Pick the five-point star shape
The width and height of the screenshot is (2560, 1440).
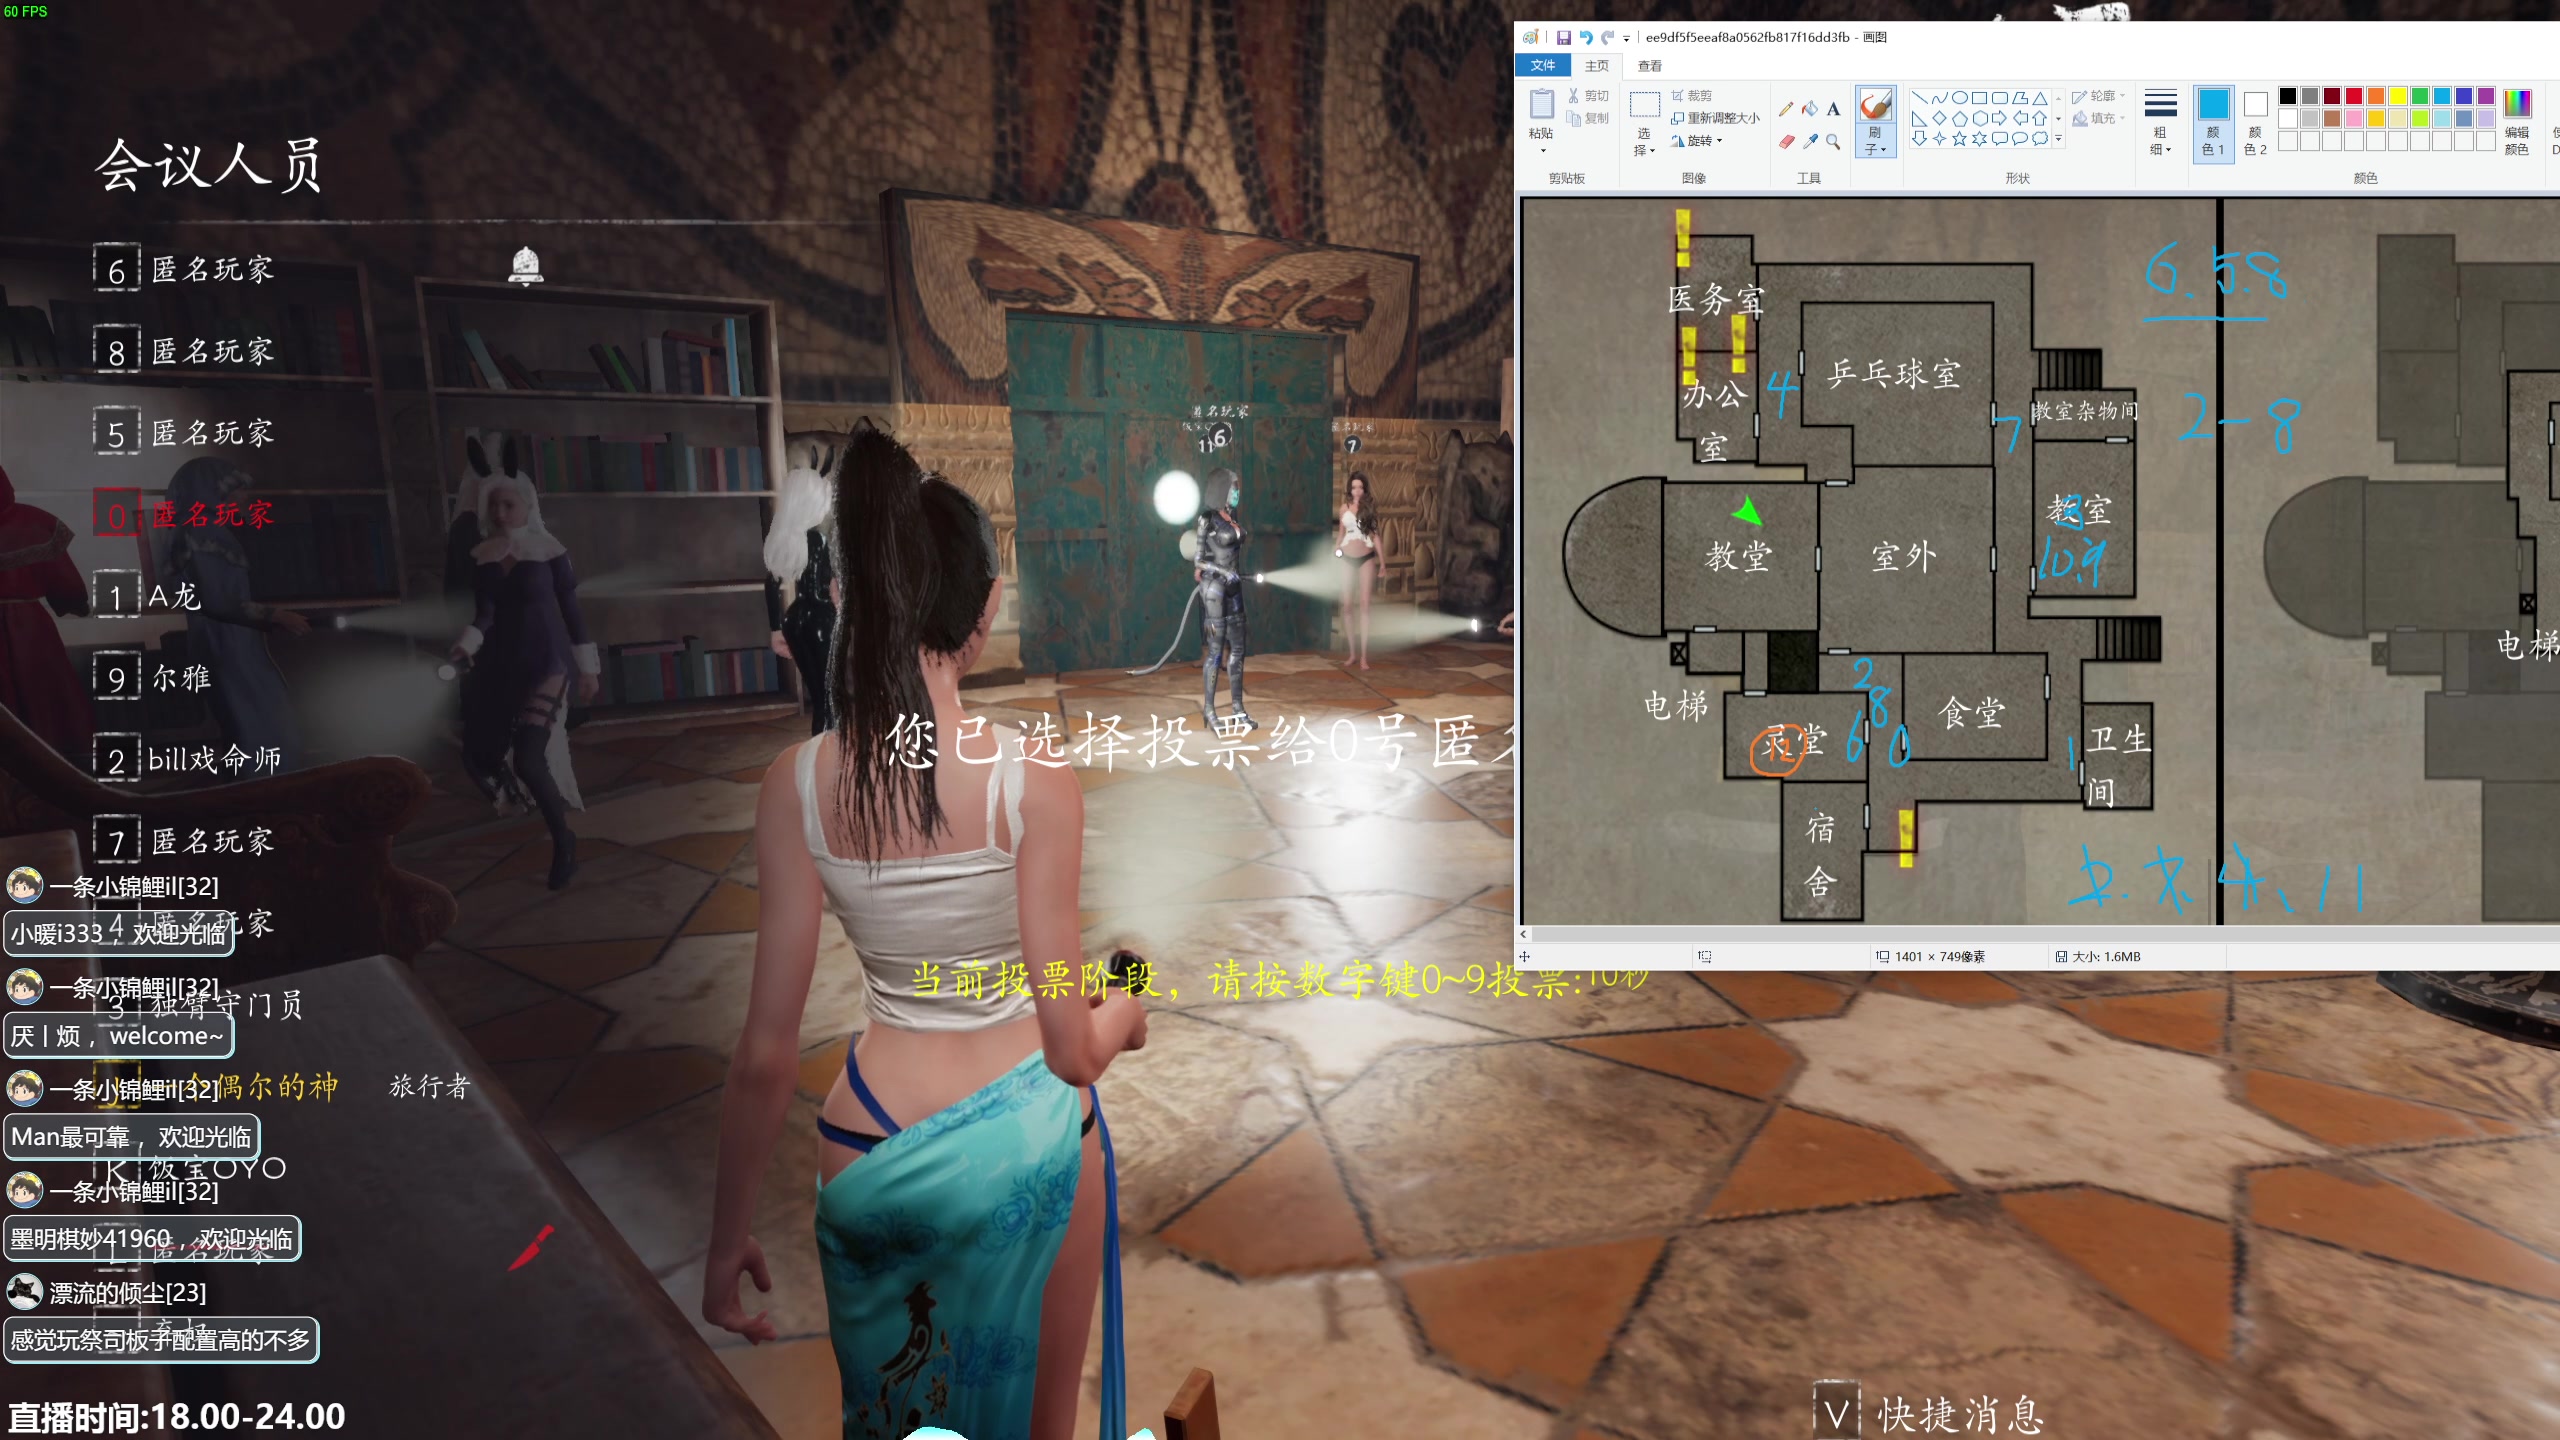click(1959, 139)
